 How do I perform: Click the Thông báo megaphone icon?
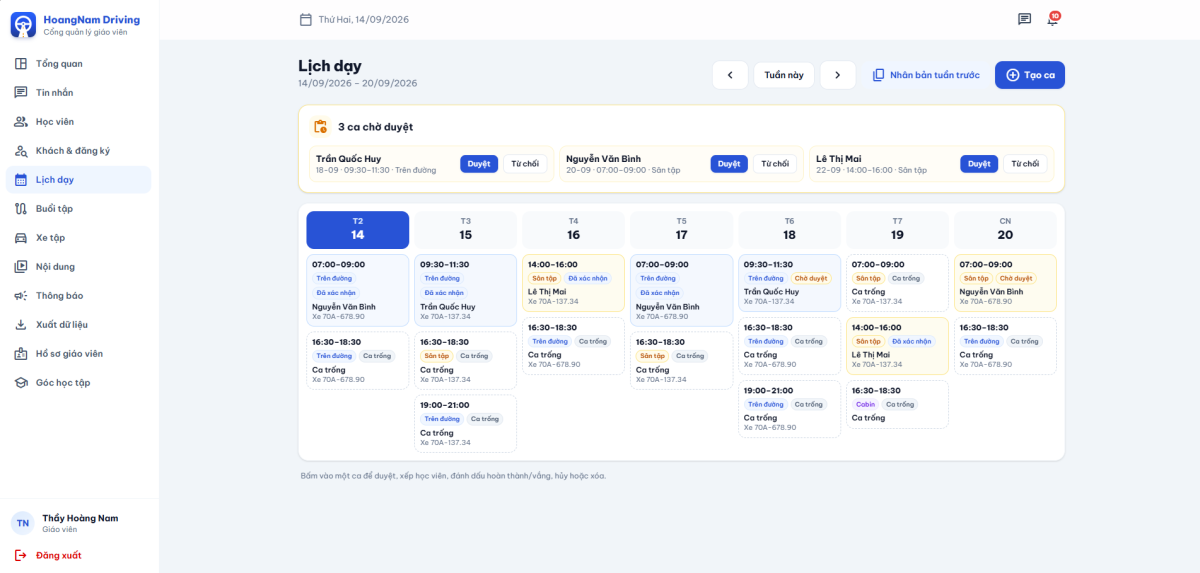pyautogui.click(x=21, y=296)
